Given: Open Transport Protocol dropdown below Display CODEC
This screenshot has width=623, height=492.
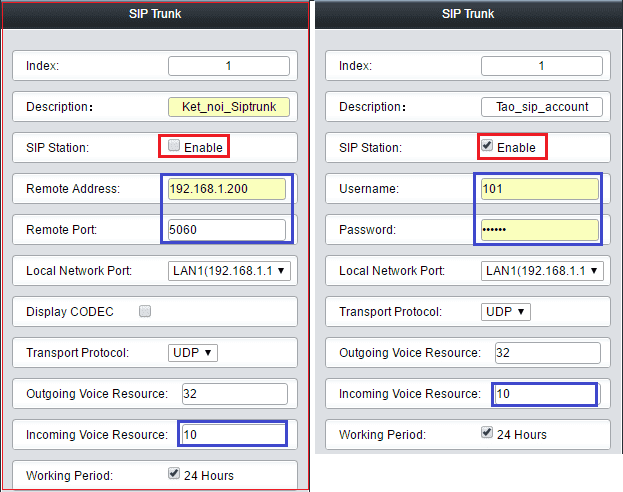Looking at the screenshot, I should pyautogui.click(x=193, y=352).
